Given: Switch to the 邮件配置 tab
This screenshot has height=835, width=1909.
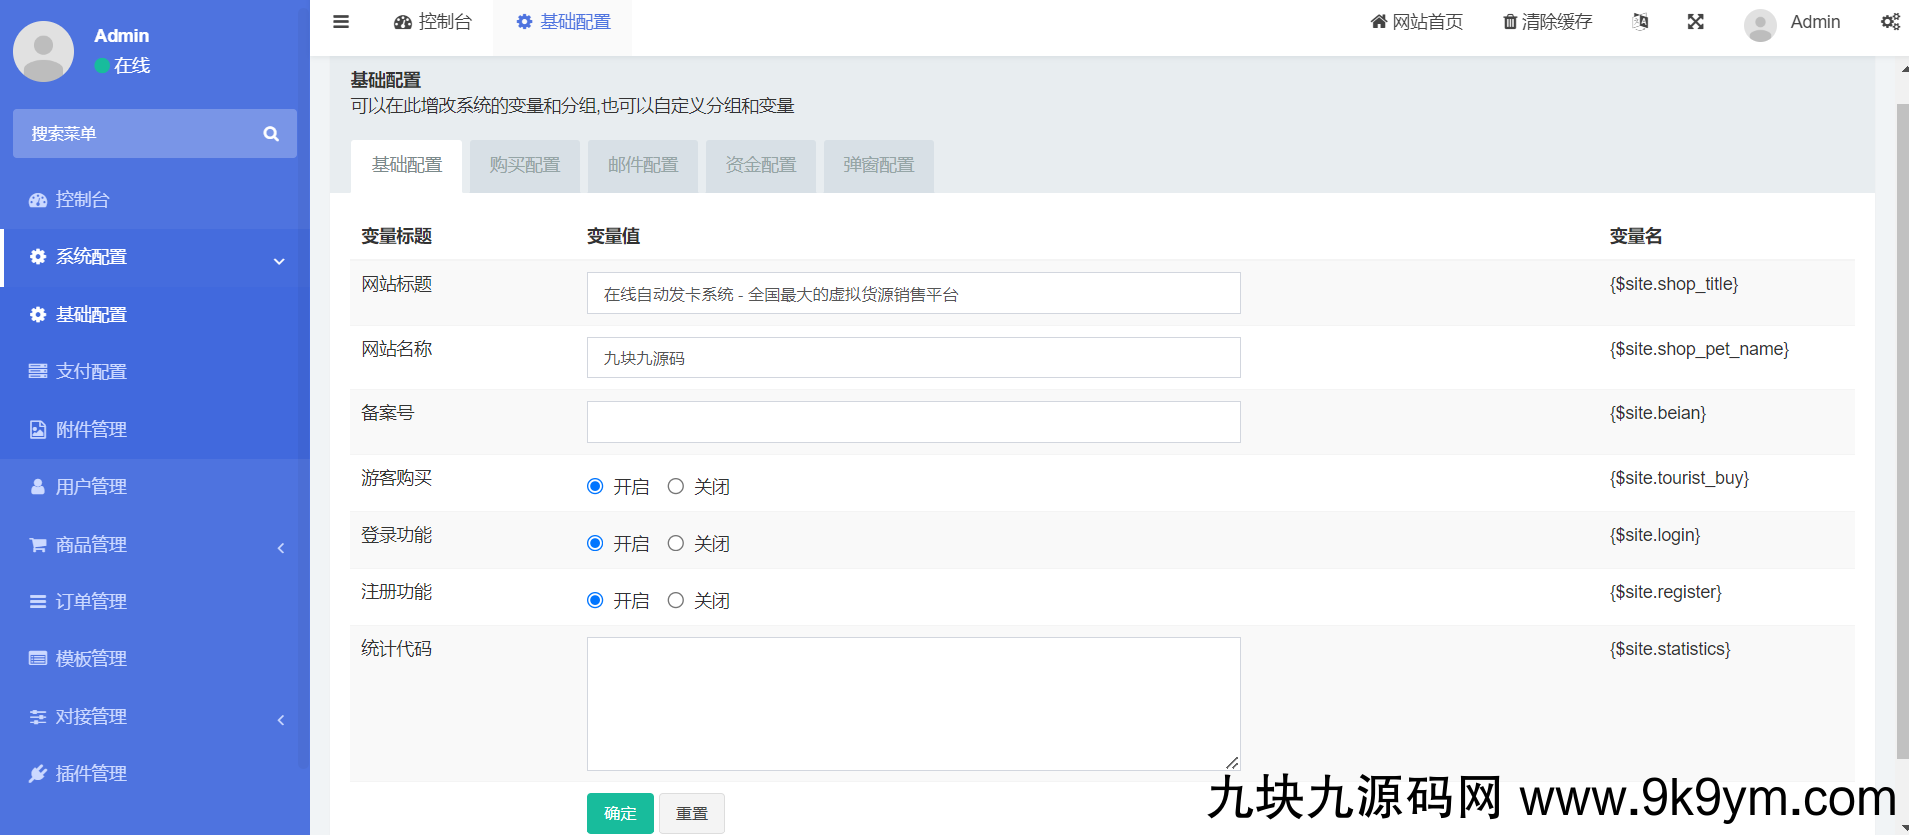Looking at the screenshot, I should [643, 166].
